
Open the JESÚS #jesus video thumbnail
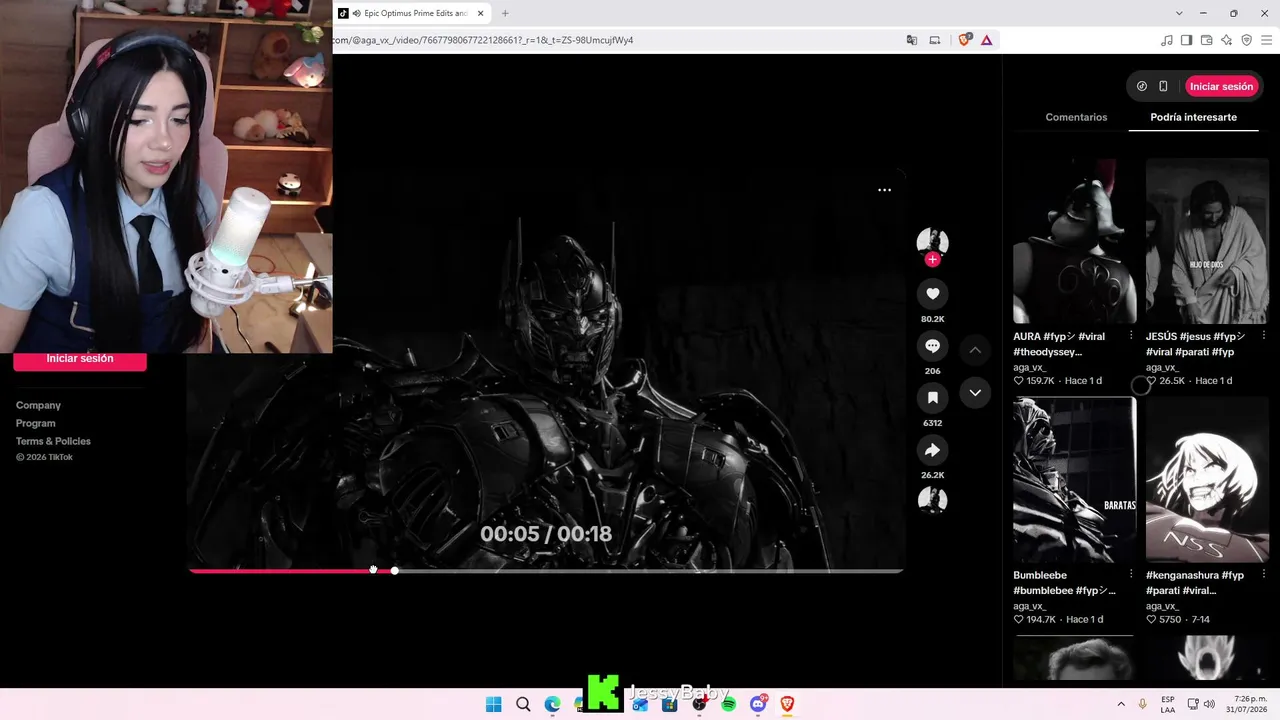pyautogui.click(x=1207, y=241)
